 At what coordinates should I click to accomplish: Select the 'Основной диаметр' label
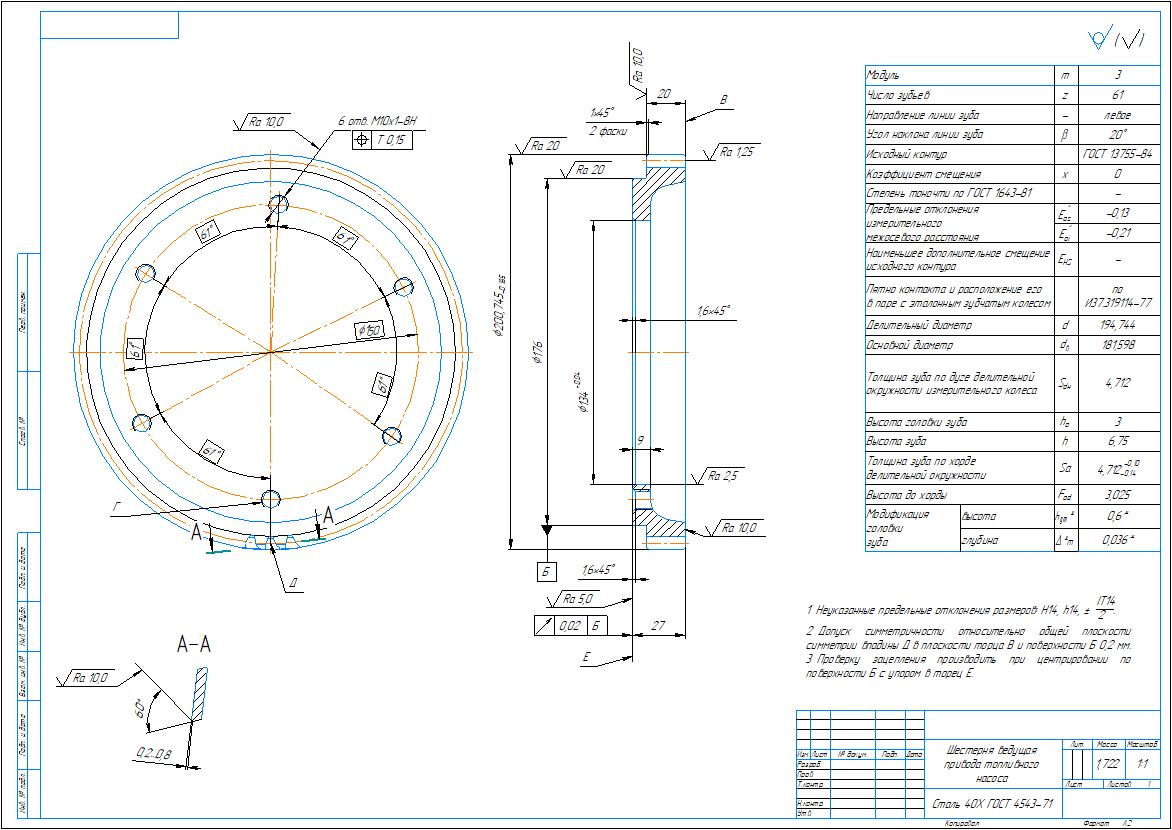[x=910, y=345]
